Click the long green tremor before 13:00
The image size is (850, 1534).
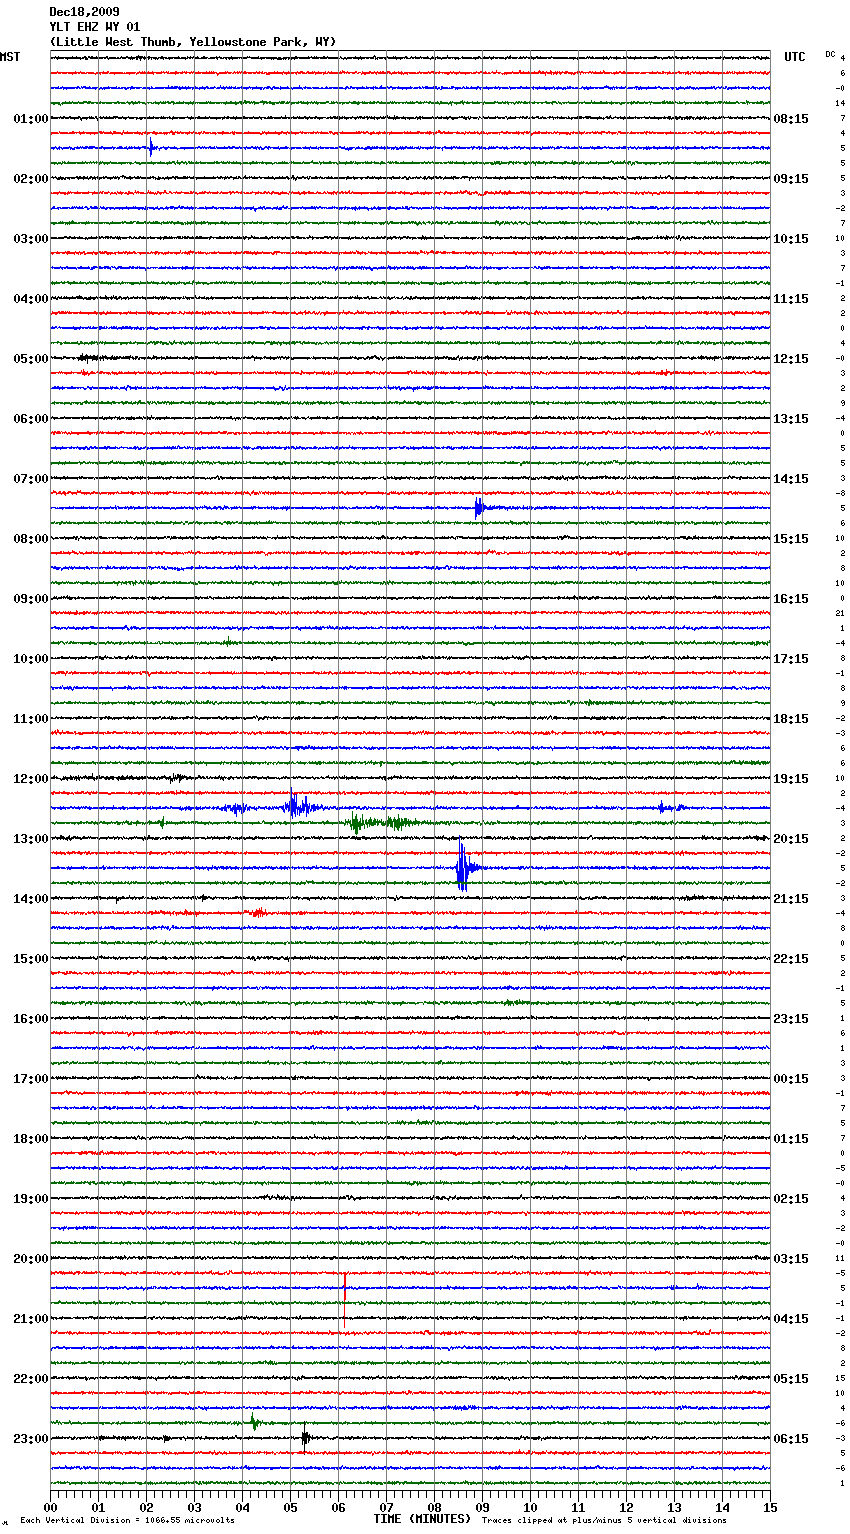pos(382,823)
